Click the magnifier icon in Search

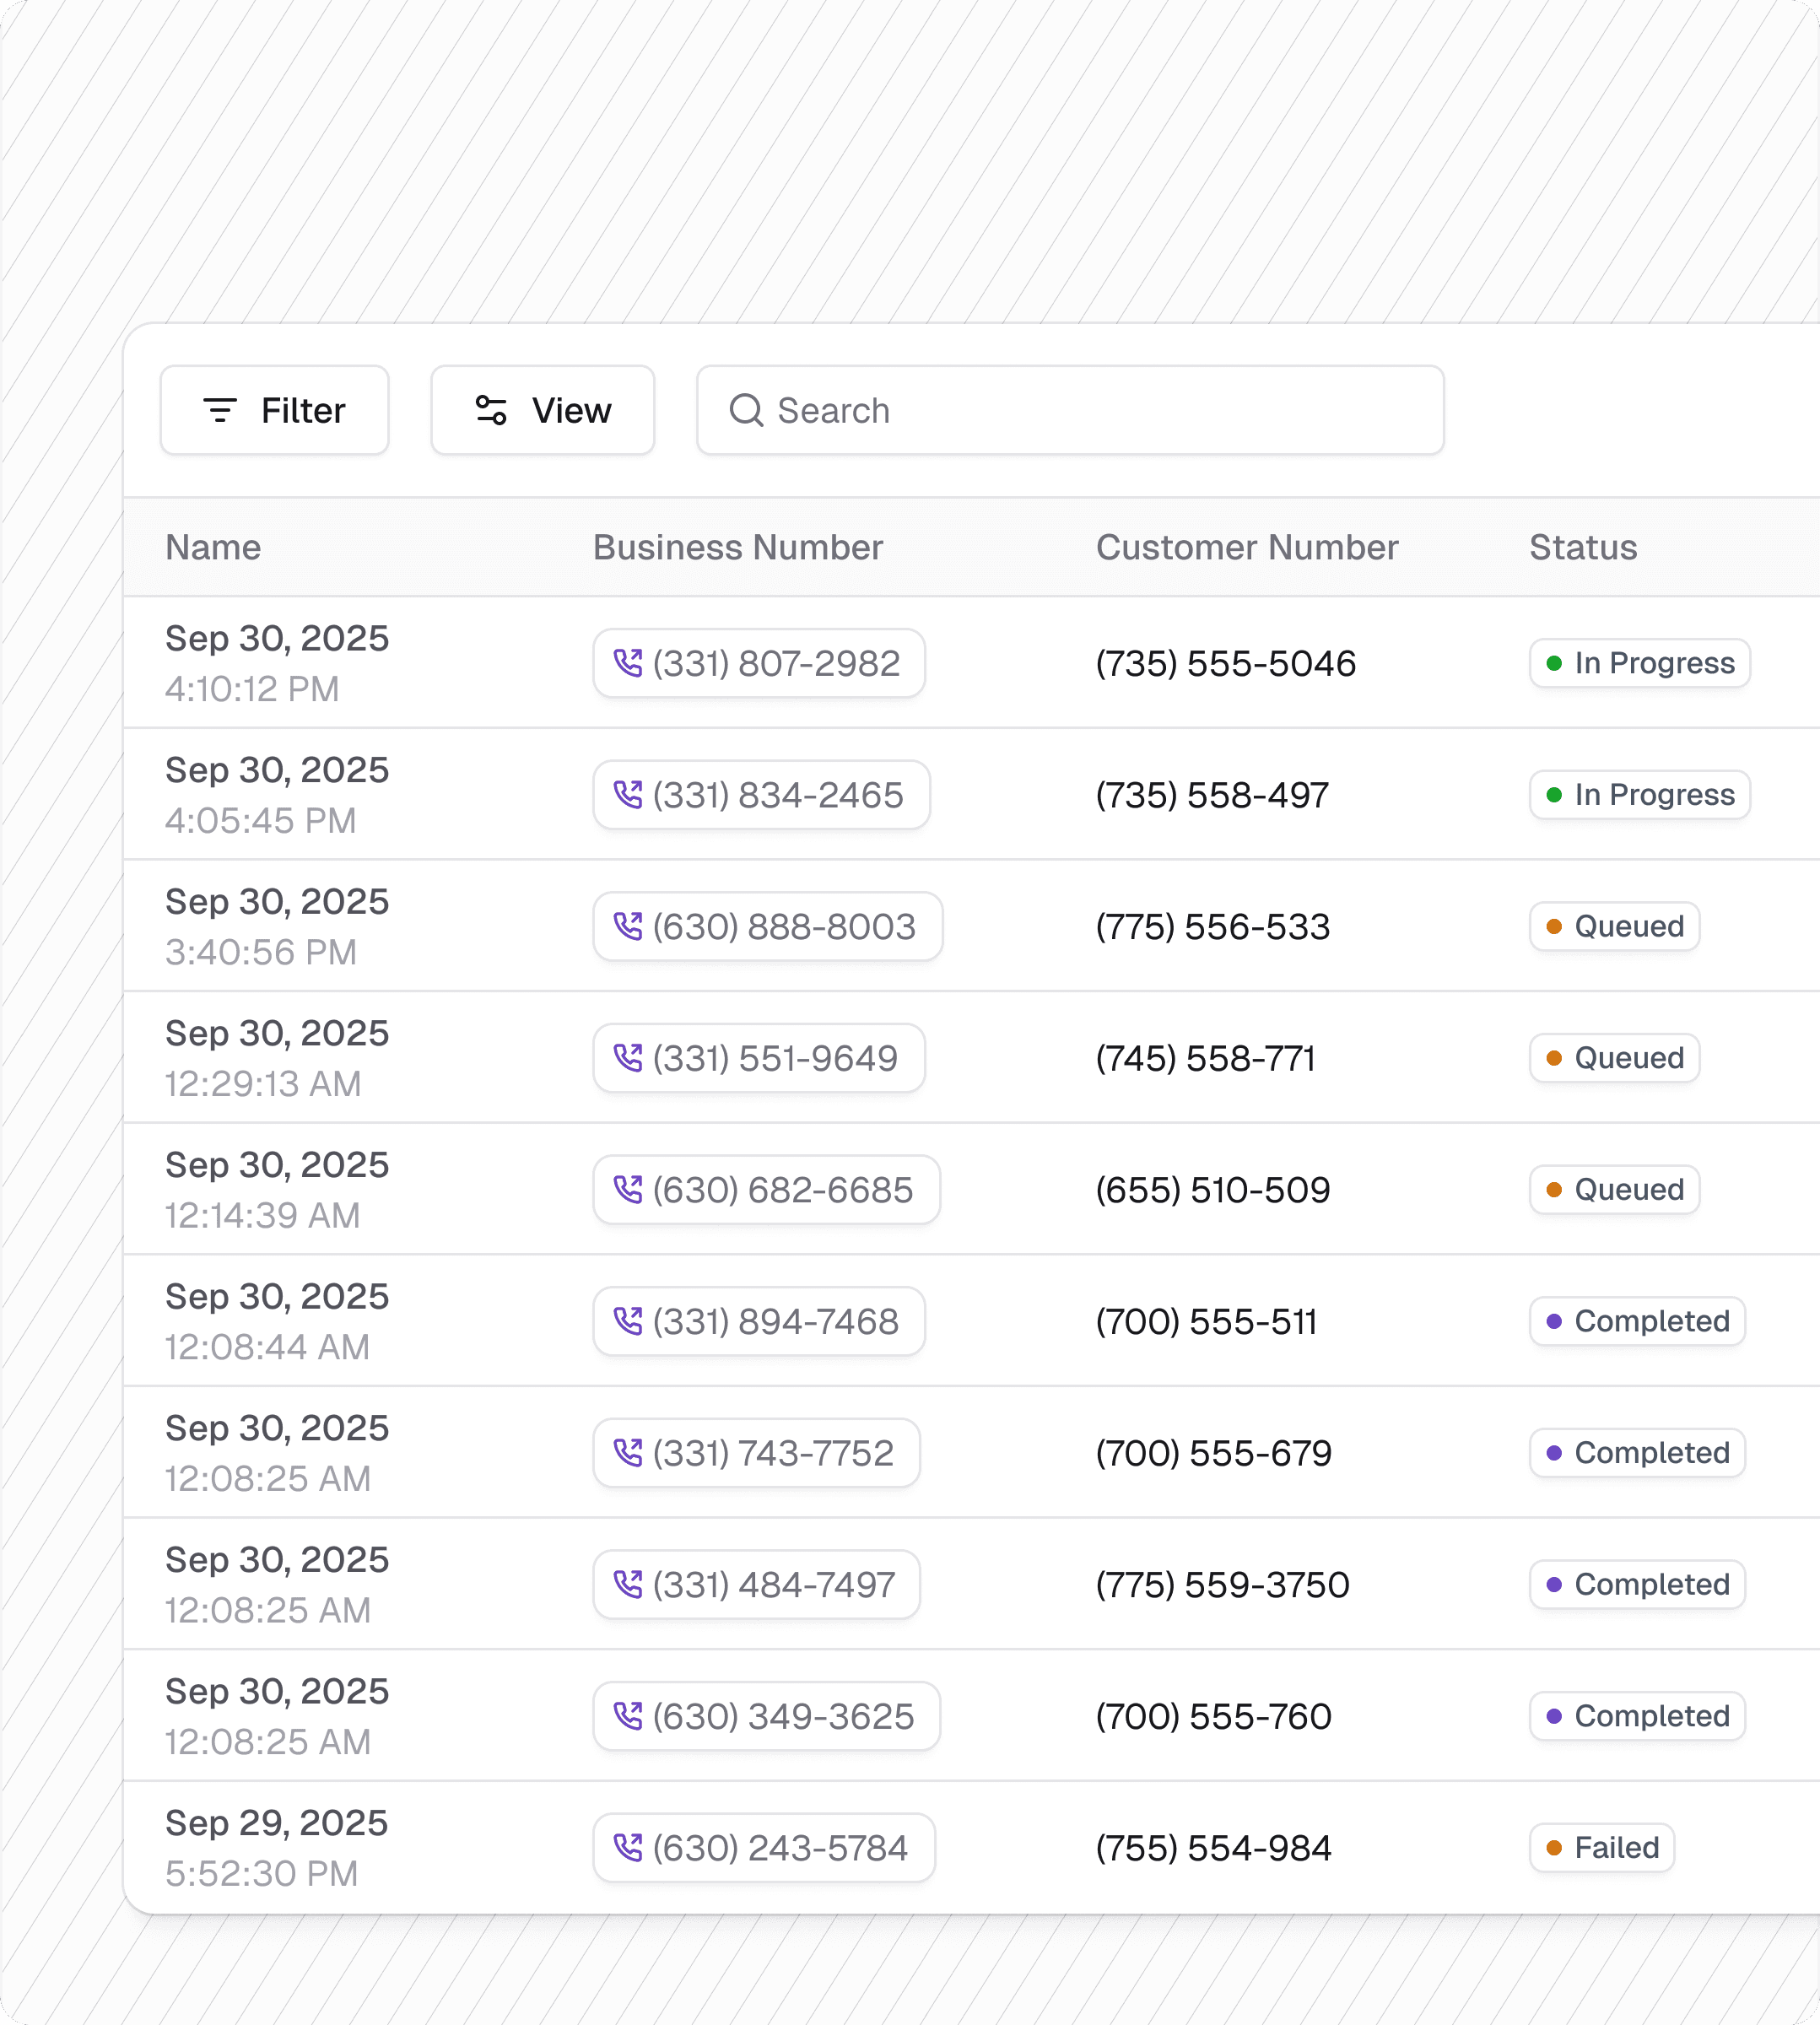point(746,410)
